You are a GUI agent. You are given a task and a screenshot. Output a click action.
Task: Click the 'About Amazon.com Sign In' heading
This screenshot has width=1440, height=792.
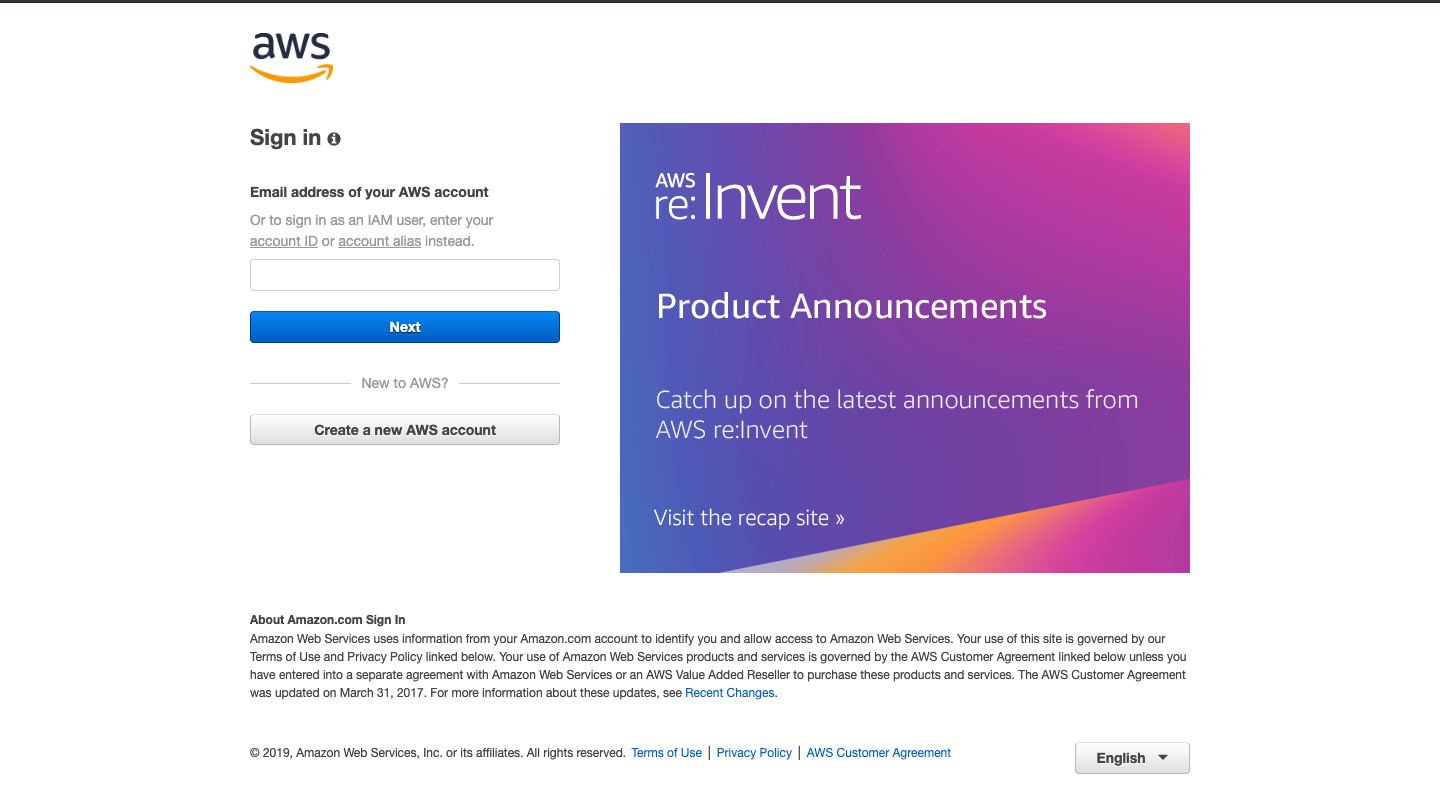point(327,620)
